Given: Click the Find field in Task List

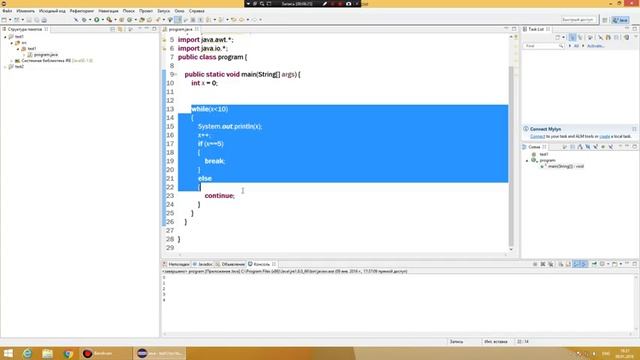Looking at the screenshot, I should click(x=544, y=46).
